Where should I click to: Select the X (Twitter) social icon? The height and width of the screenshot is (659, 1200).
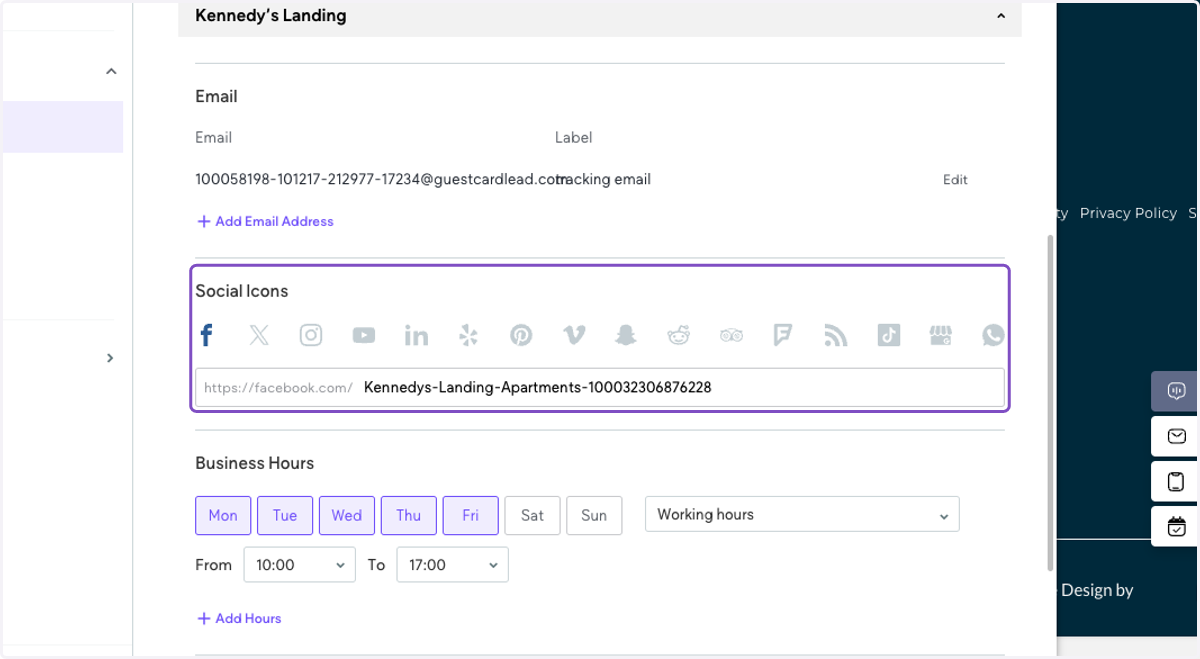pos(259,335)
